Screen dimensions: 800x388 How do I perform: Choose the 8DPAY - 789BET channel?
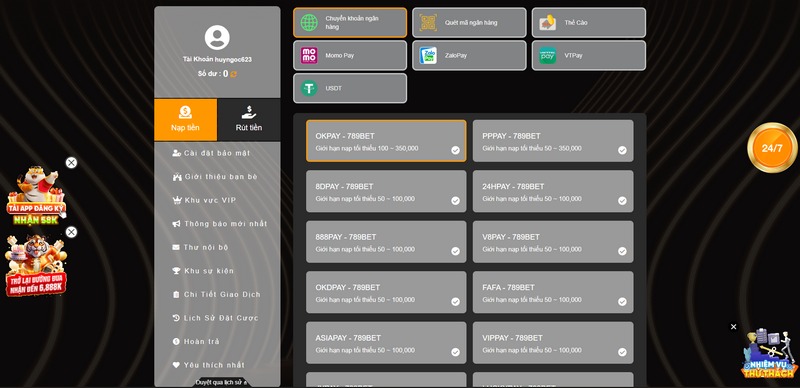(x=386, y=191)
